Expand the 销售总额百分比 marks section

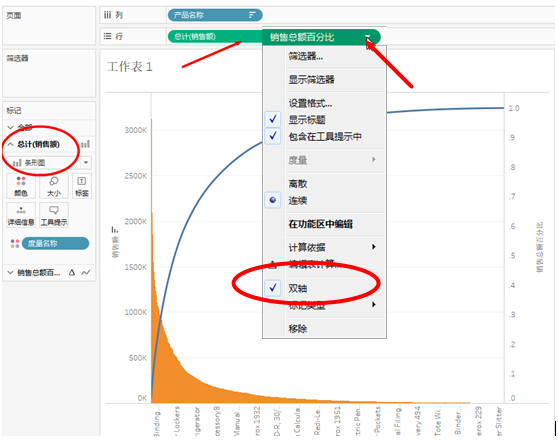coord(10,273)
